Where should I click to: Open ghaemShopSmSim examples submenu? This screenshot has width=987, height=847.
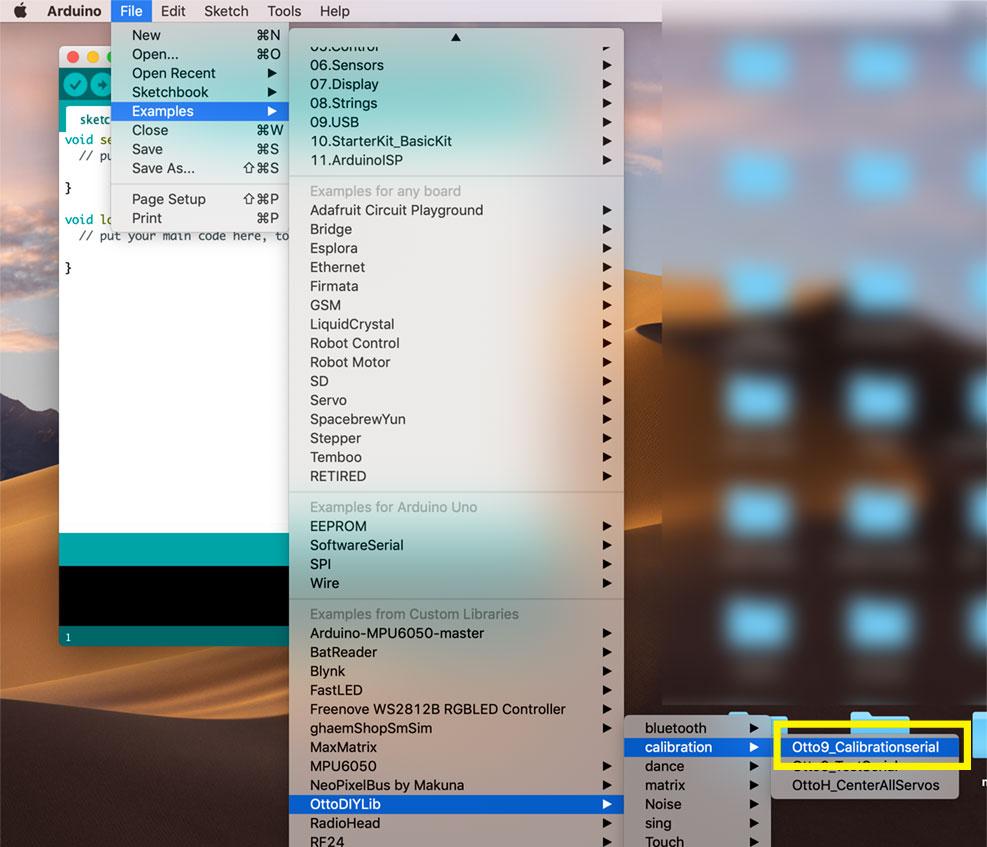click(456, 728)
